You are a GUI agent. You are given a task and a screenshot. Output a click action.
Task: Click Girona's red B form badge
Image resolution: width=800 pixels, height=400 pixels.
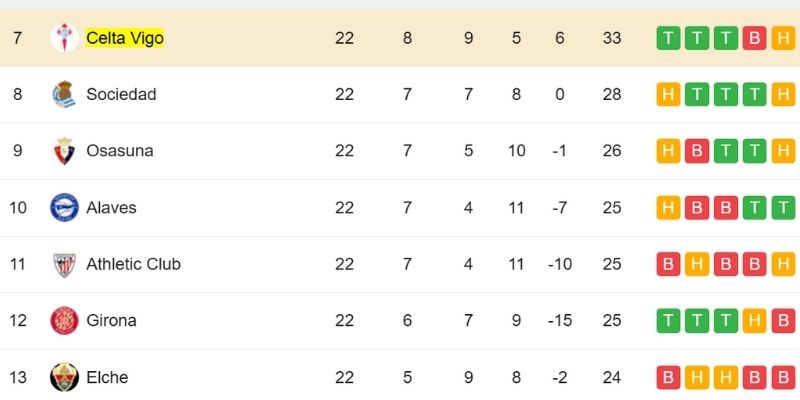pos(784,321)
